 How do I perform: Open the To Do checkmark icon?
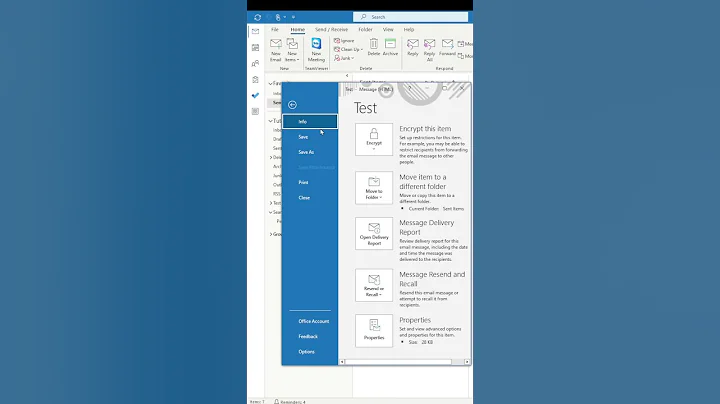coord(255,95)
